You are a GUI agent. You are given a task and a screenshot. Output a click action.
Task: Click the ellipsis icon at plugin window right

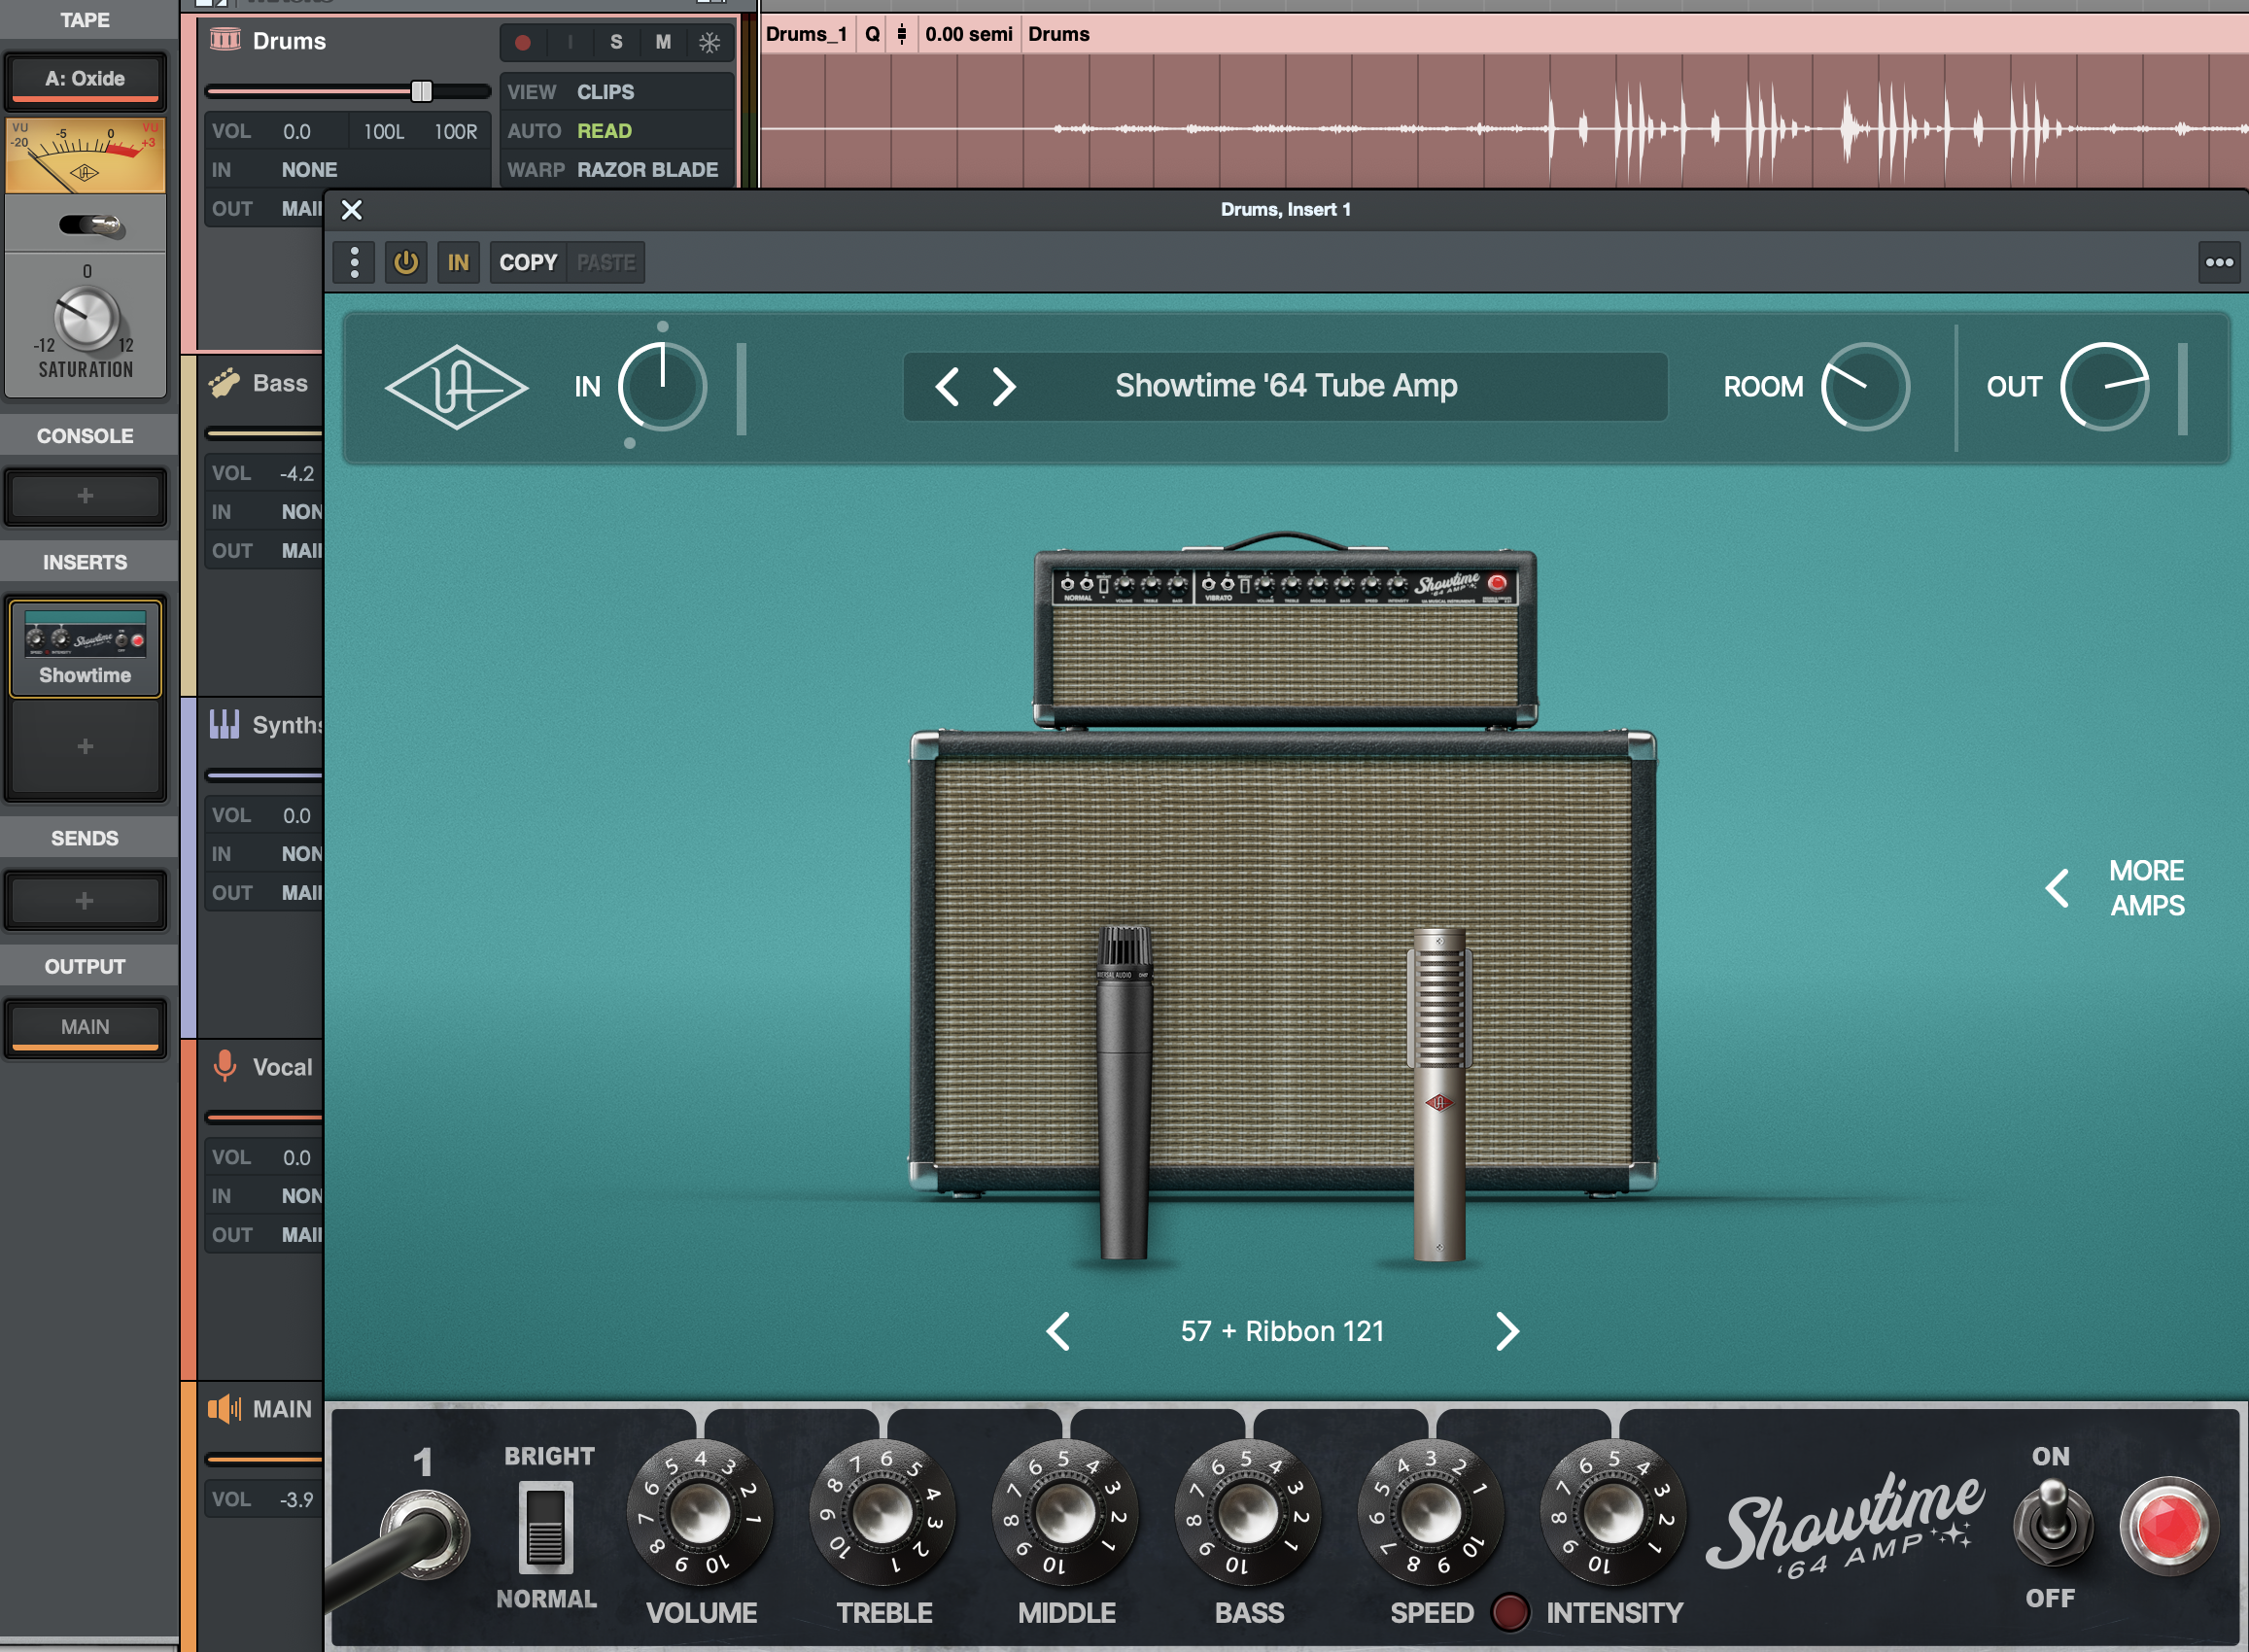2219,263
